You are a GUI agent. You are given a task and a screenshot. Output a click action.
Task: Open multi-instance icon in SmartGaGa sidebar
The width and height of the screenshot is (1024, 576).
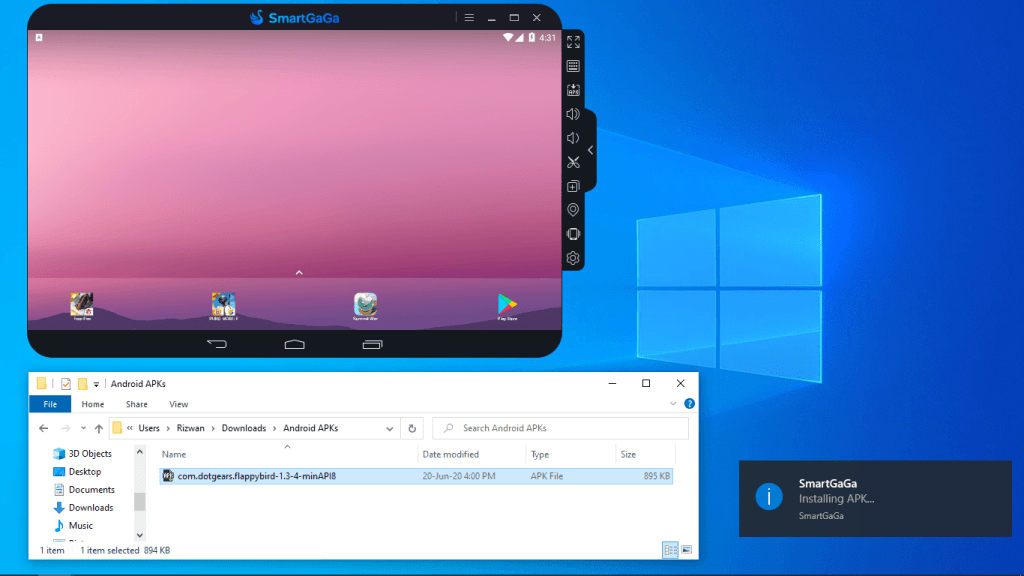pyautogui.click(x=573, y=186)
